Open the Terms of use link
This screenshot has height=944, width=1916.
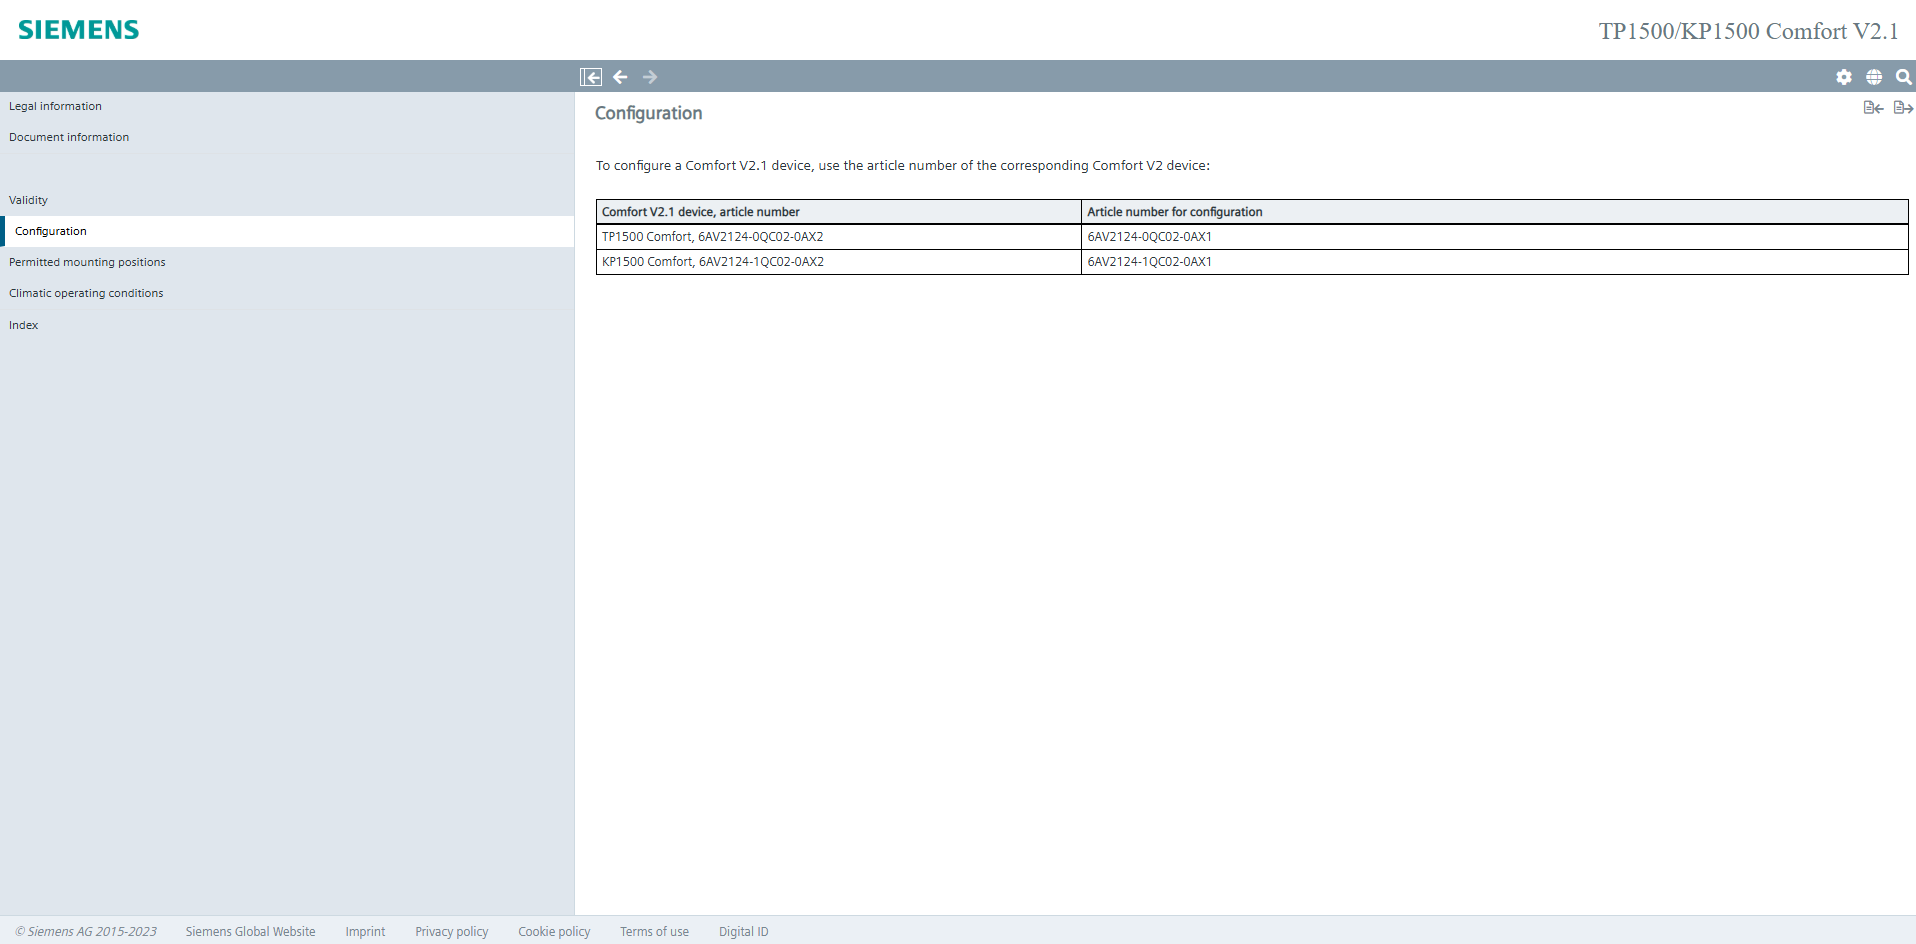(x=654, y=931)
